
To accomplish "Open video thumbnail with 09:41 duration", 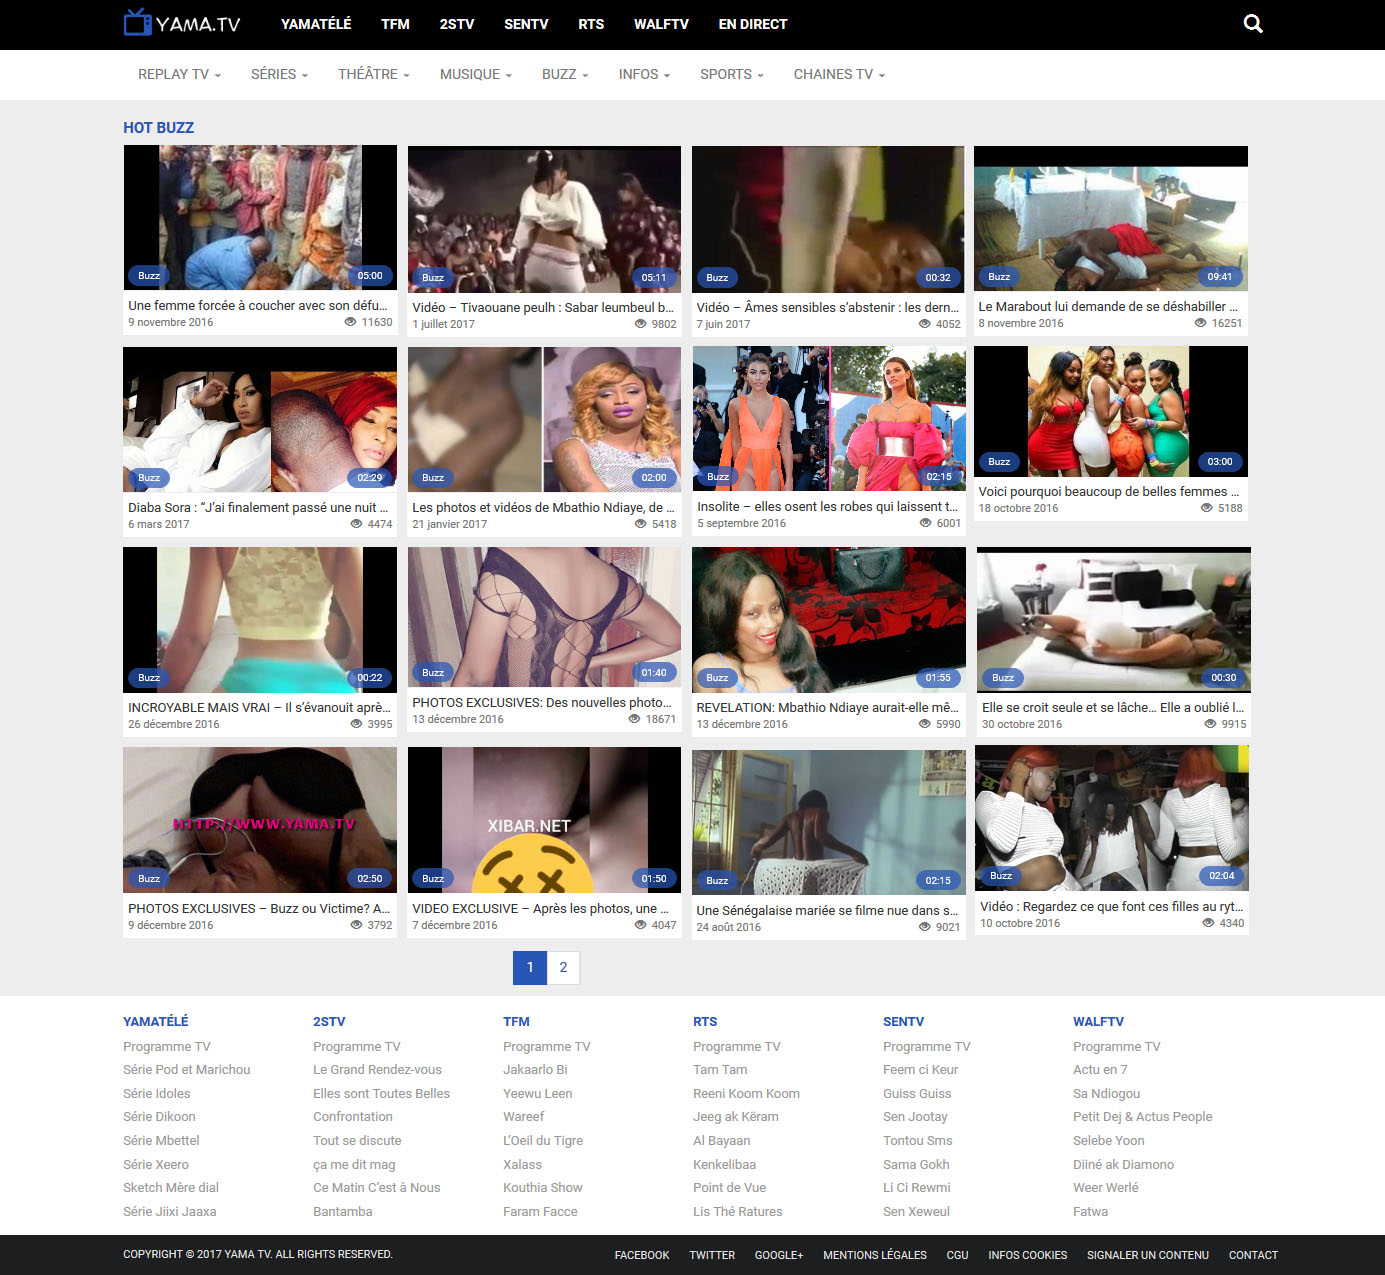I will click(x=1111, y=219).
